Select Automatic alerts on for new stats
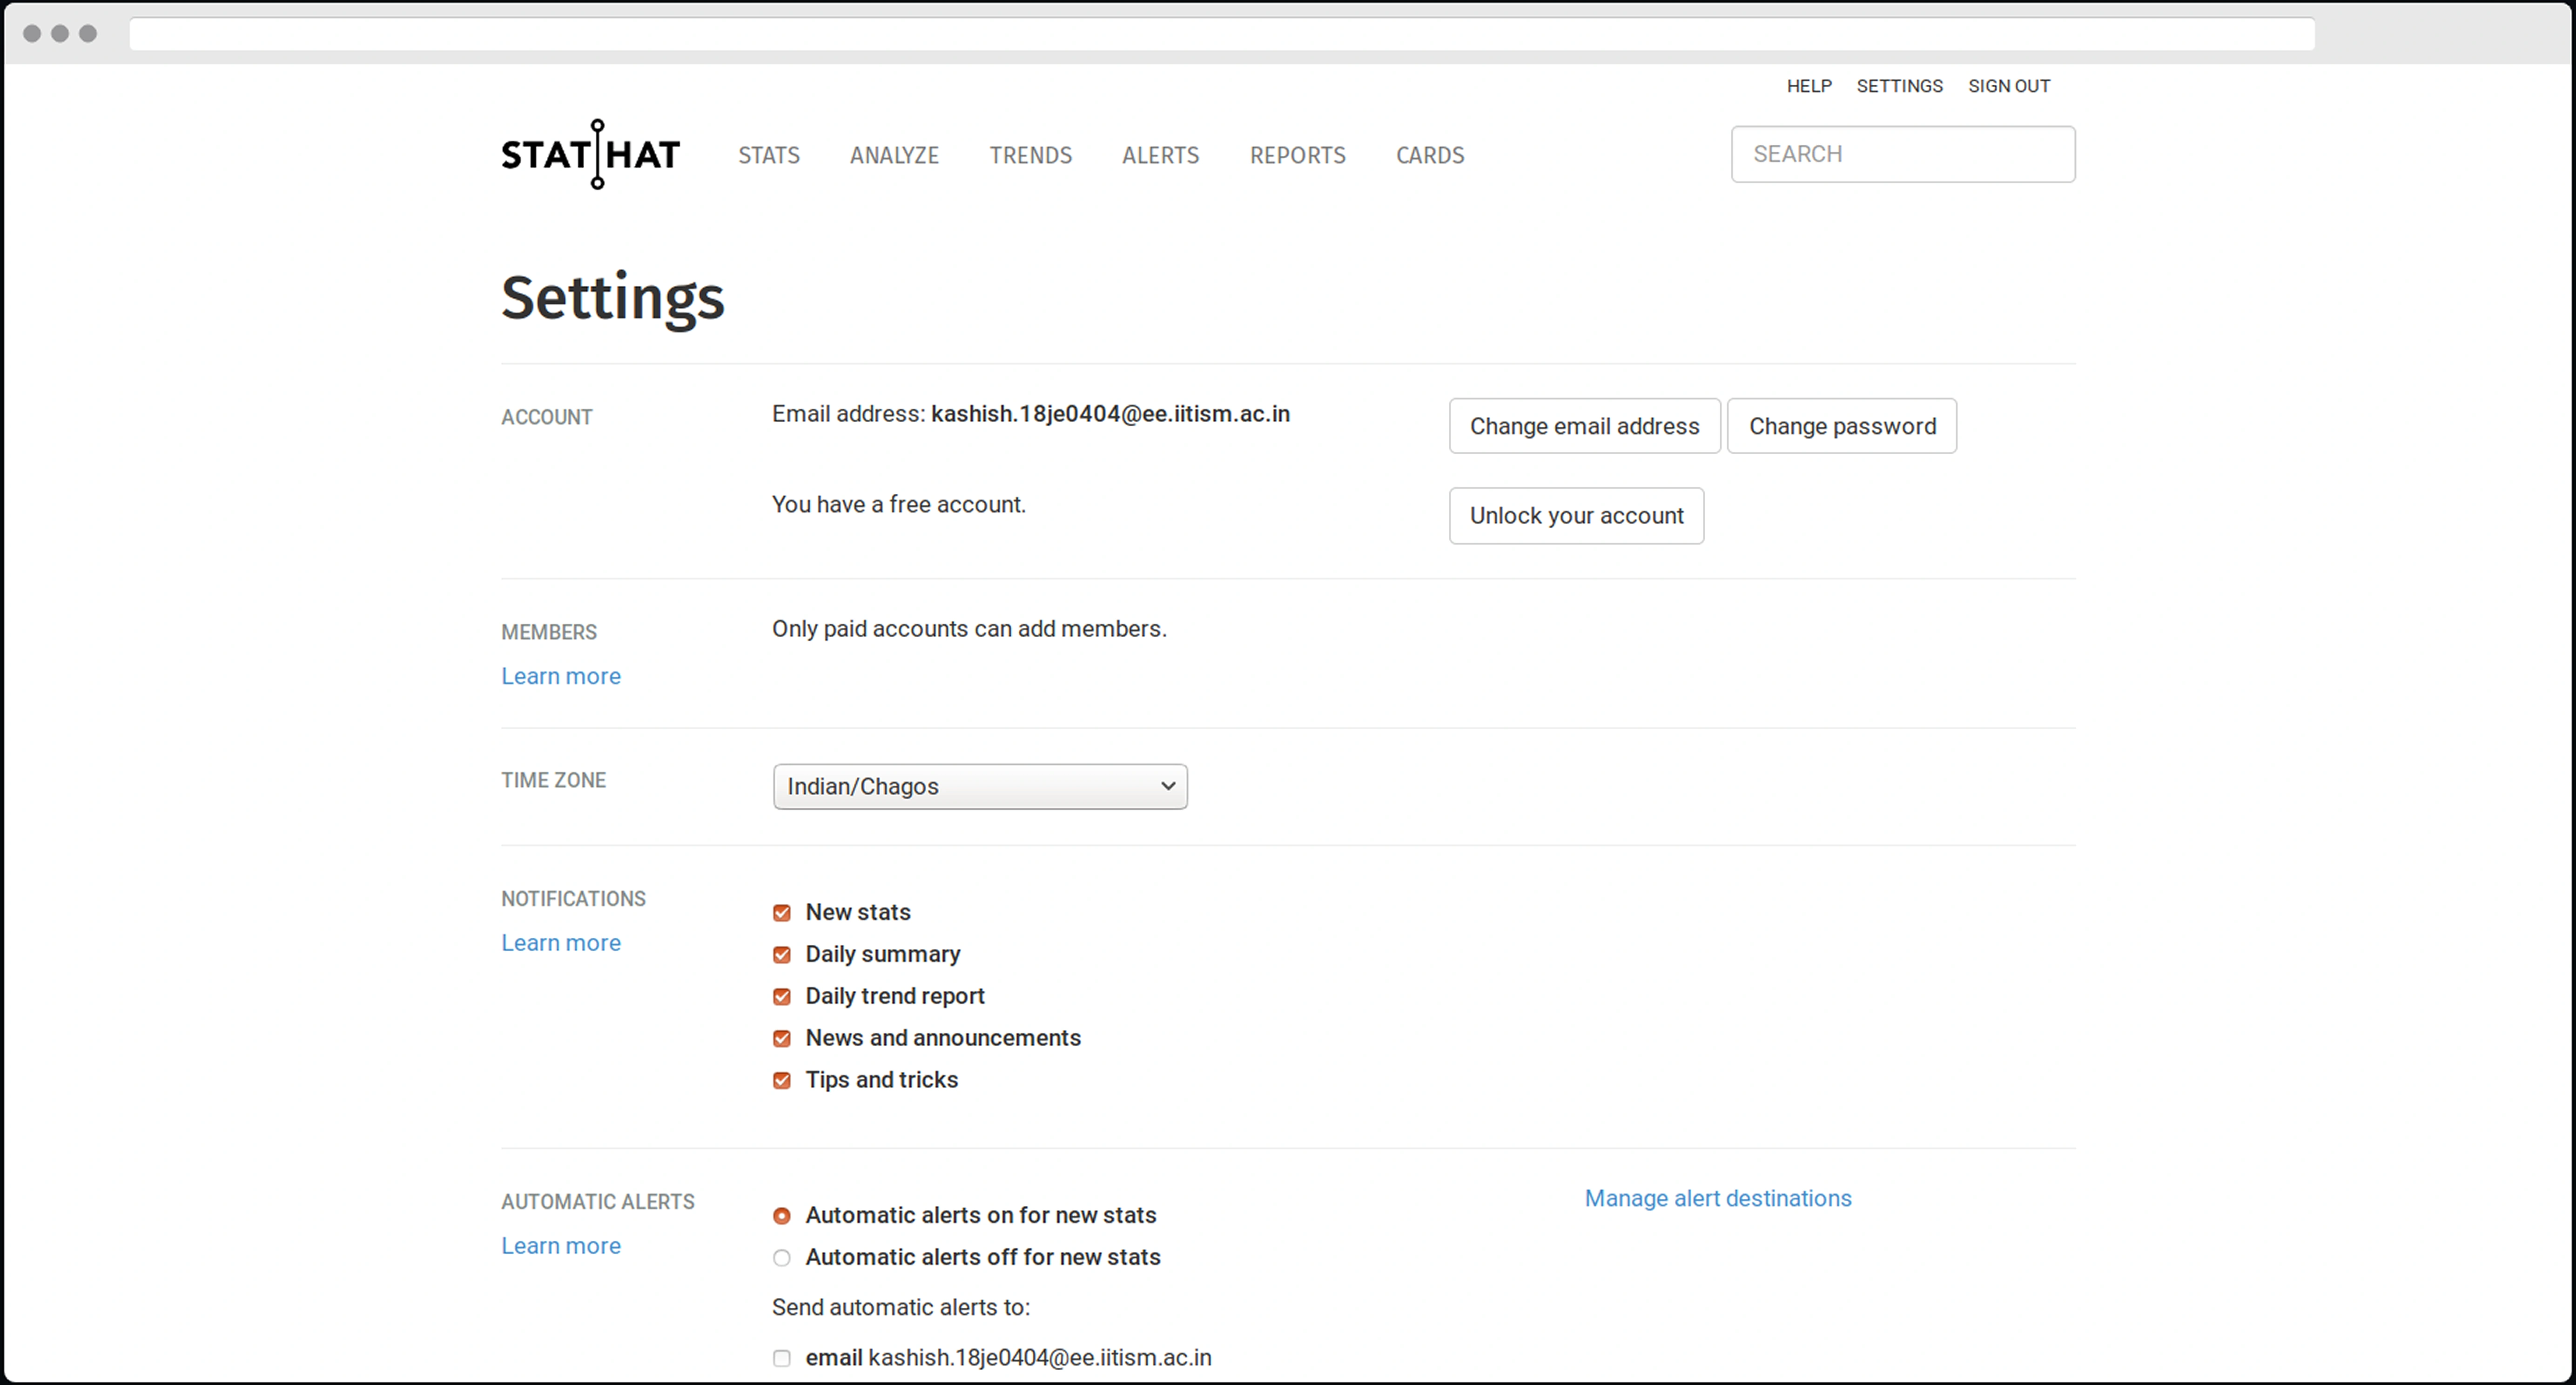 click(782, 1216)
